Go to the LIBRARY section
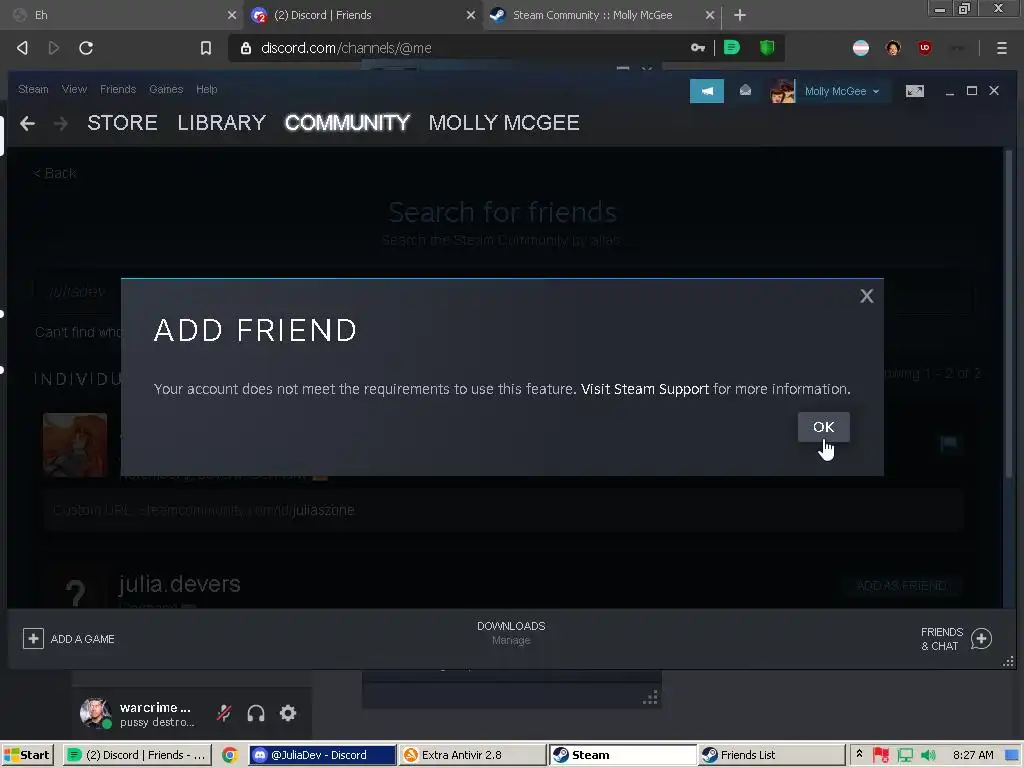Viewport: 1024px width, 768px height. tap(222, 123)
